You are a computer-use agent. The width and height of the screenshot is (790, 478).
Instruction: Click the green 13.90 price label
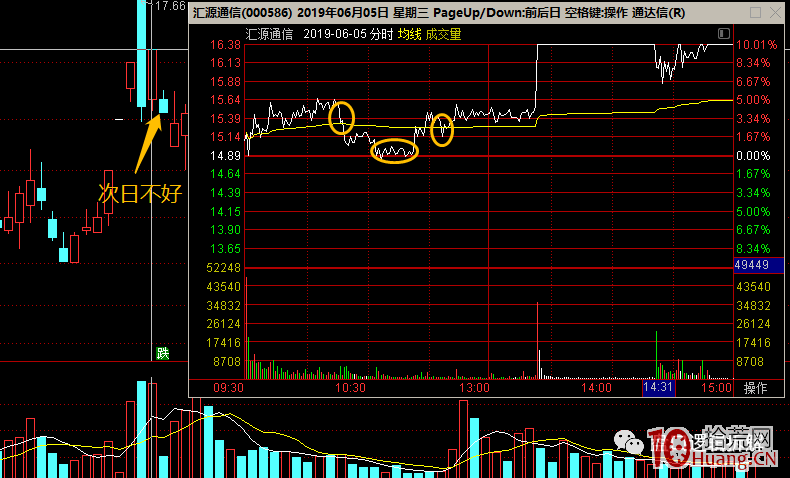[225, 230]
